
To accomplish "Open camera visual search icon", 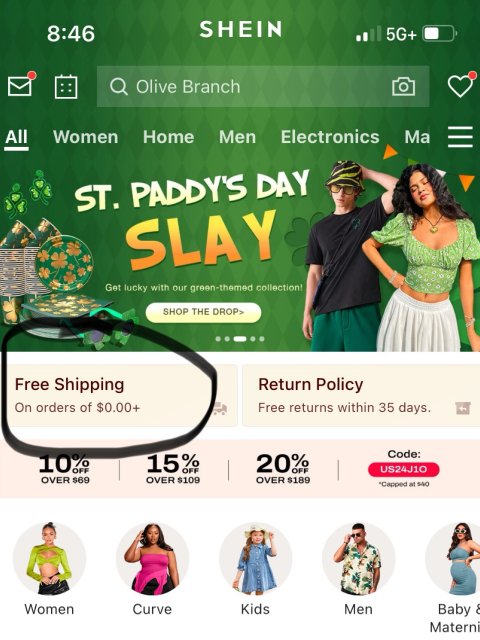I will pos(403,87).
